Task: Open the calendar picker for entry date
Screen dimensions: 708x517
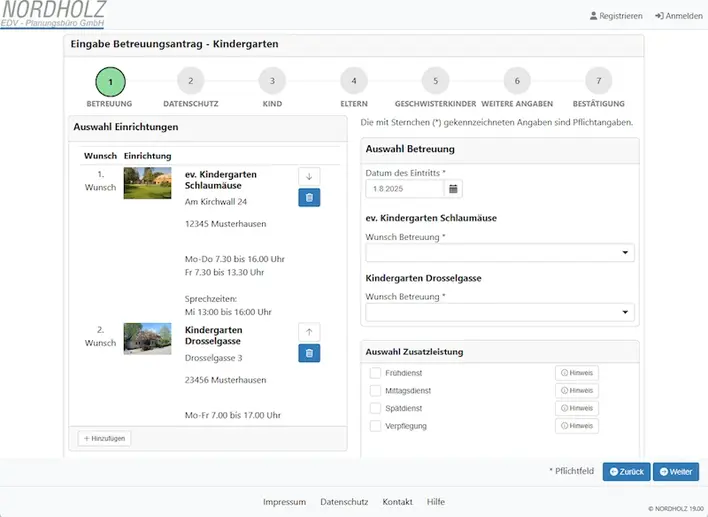Action: click(452, 188)
